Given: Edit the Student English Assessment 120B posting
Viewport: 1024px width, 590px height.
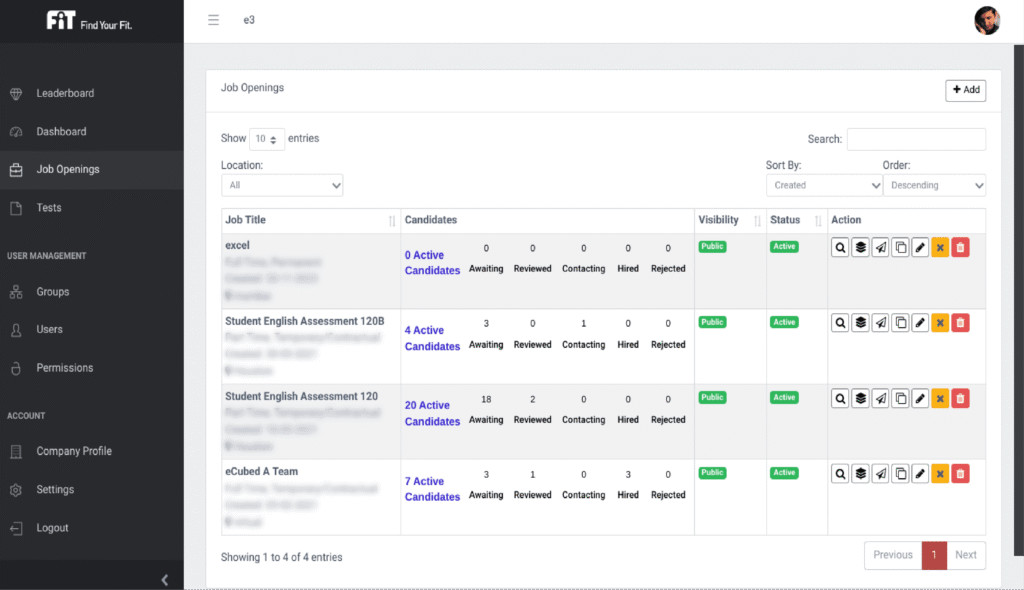Looking at the screenshot, I should [920, 322].
